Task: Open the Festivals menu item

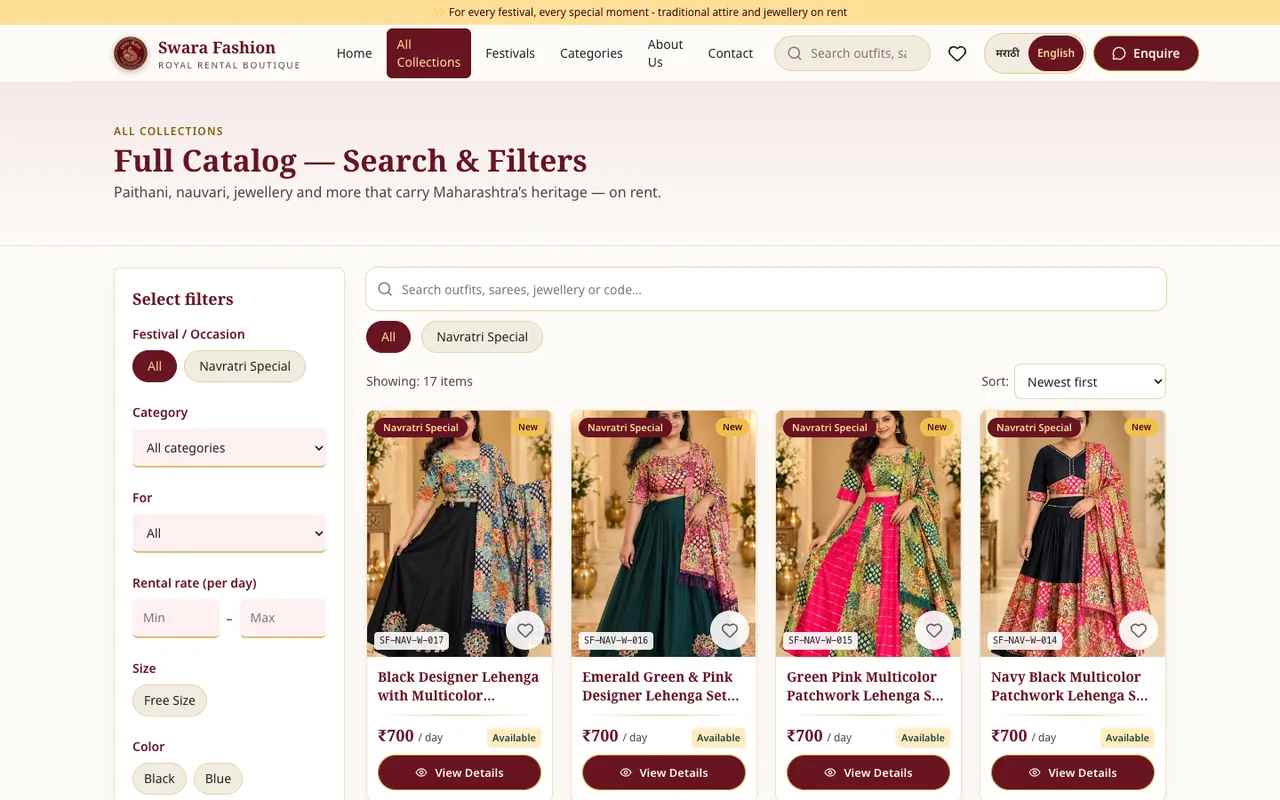Action: click(x=510, y=53)
